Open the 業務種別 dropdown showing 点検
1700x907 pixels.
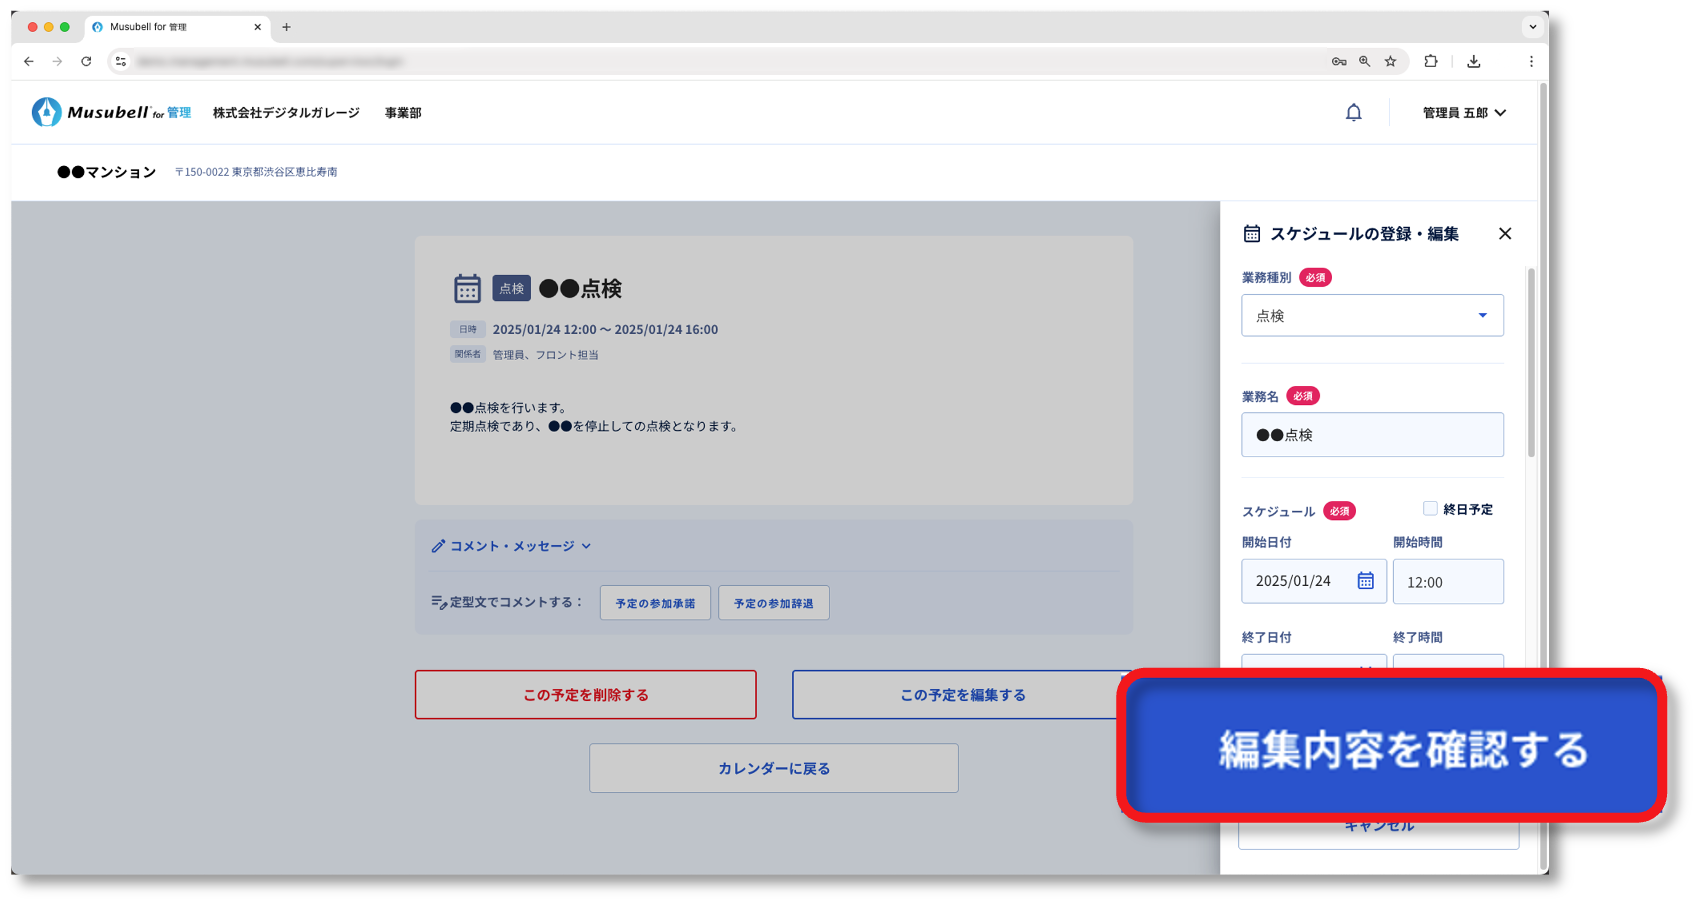click(x=1372, y=316)
